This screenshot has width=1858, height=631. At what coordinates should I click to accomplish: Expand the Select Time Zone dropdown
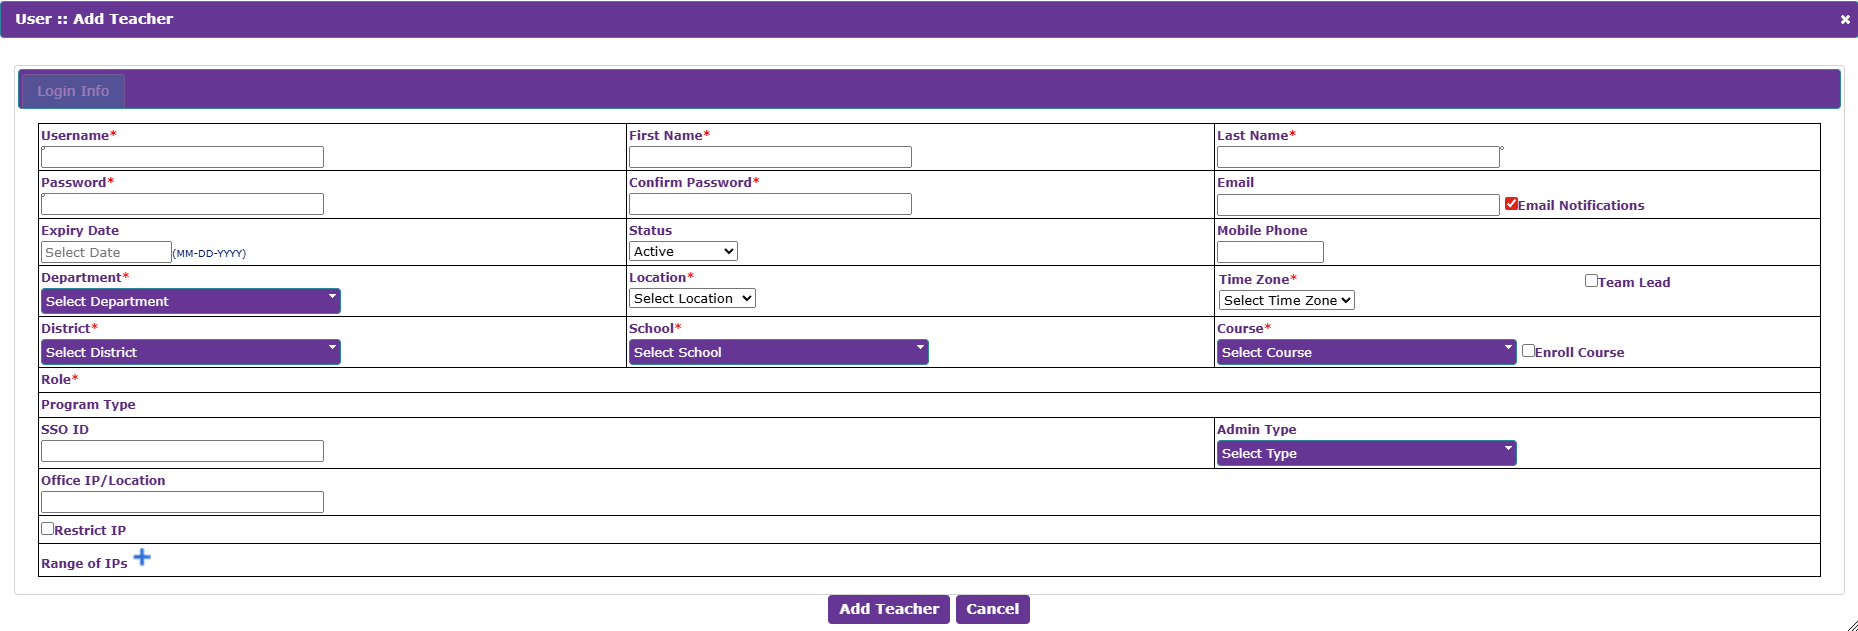1287,300
